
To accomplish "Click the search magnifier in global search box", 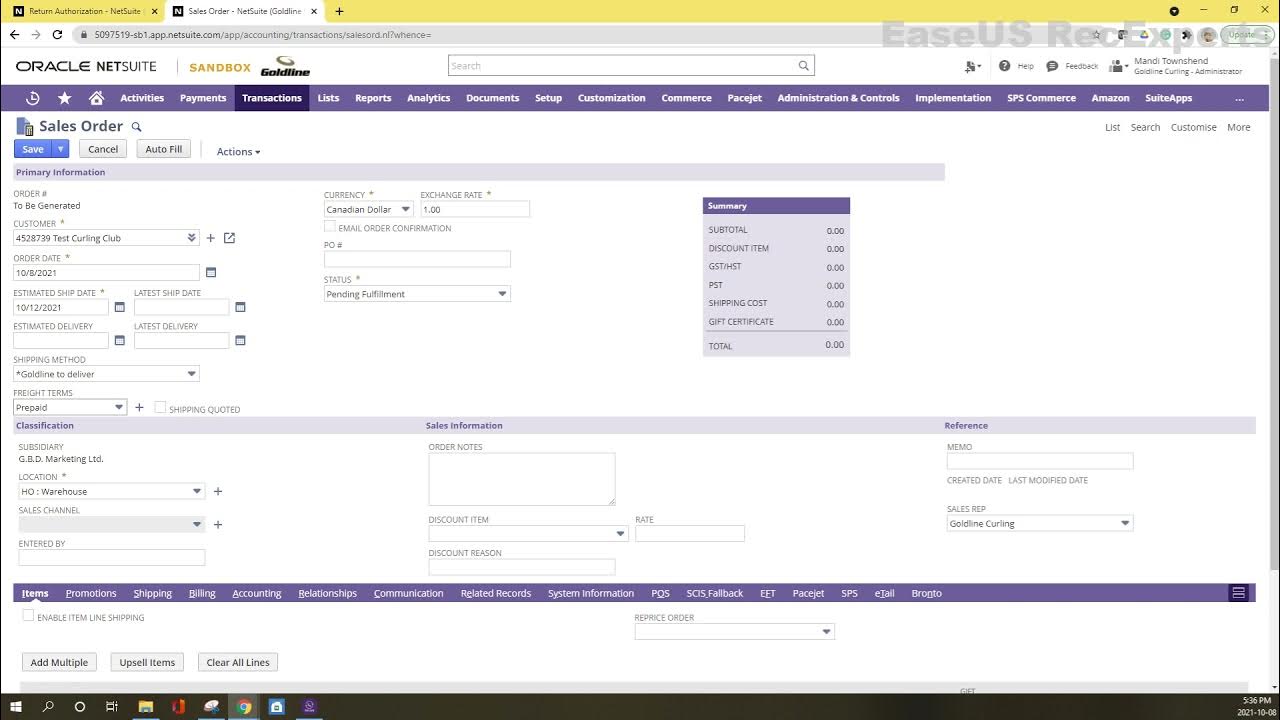I will point(803,66).
